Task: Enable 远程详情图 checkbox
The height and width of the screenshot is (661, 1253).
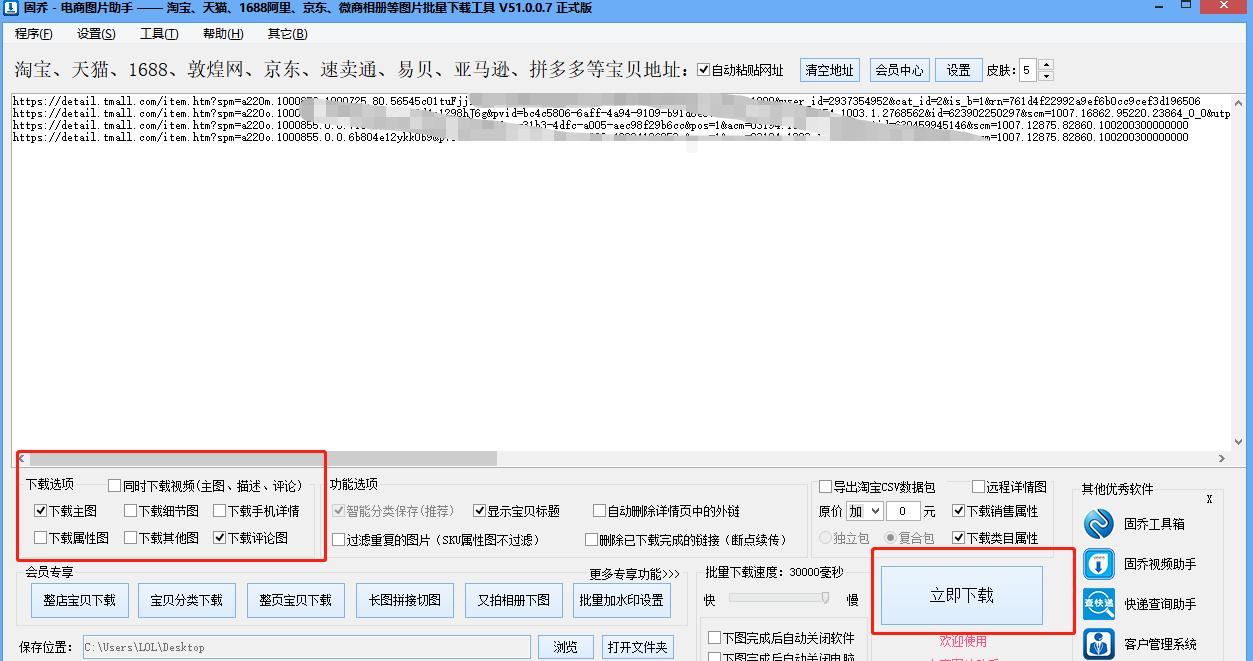Action: pyautogui.click(x=978, y=487)
